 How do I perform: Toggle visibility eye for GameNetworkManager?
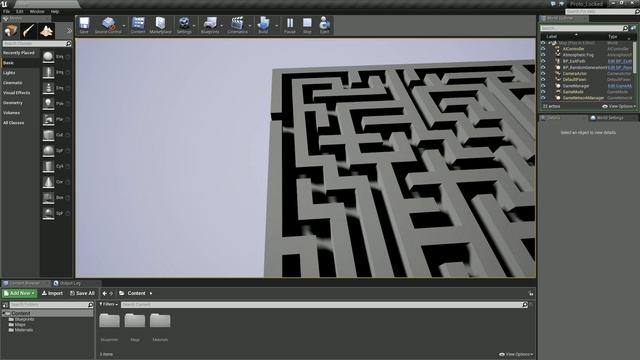(x=543, y=98)
